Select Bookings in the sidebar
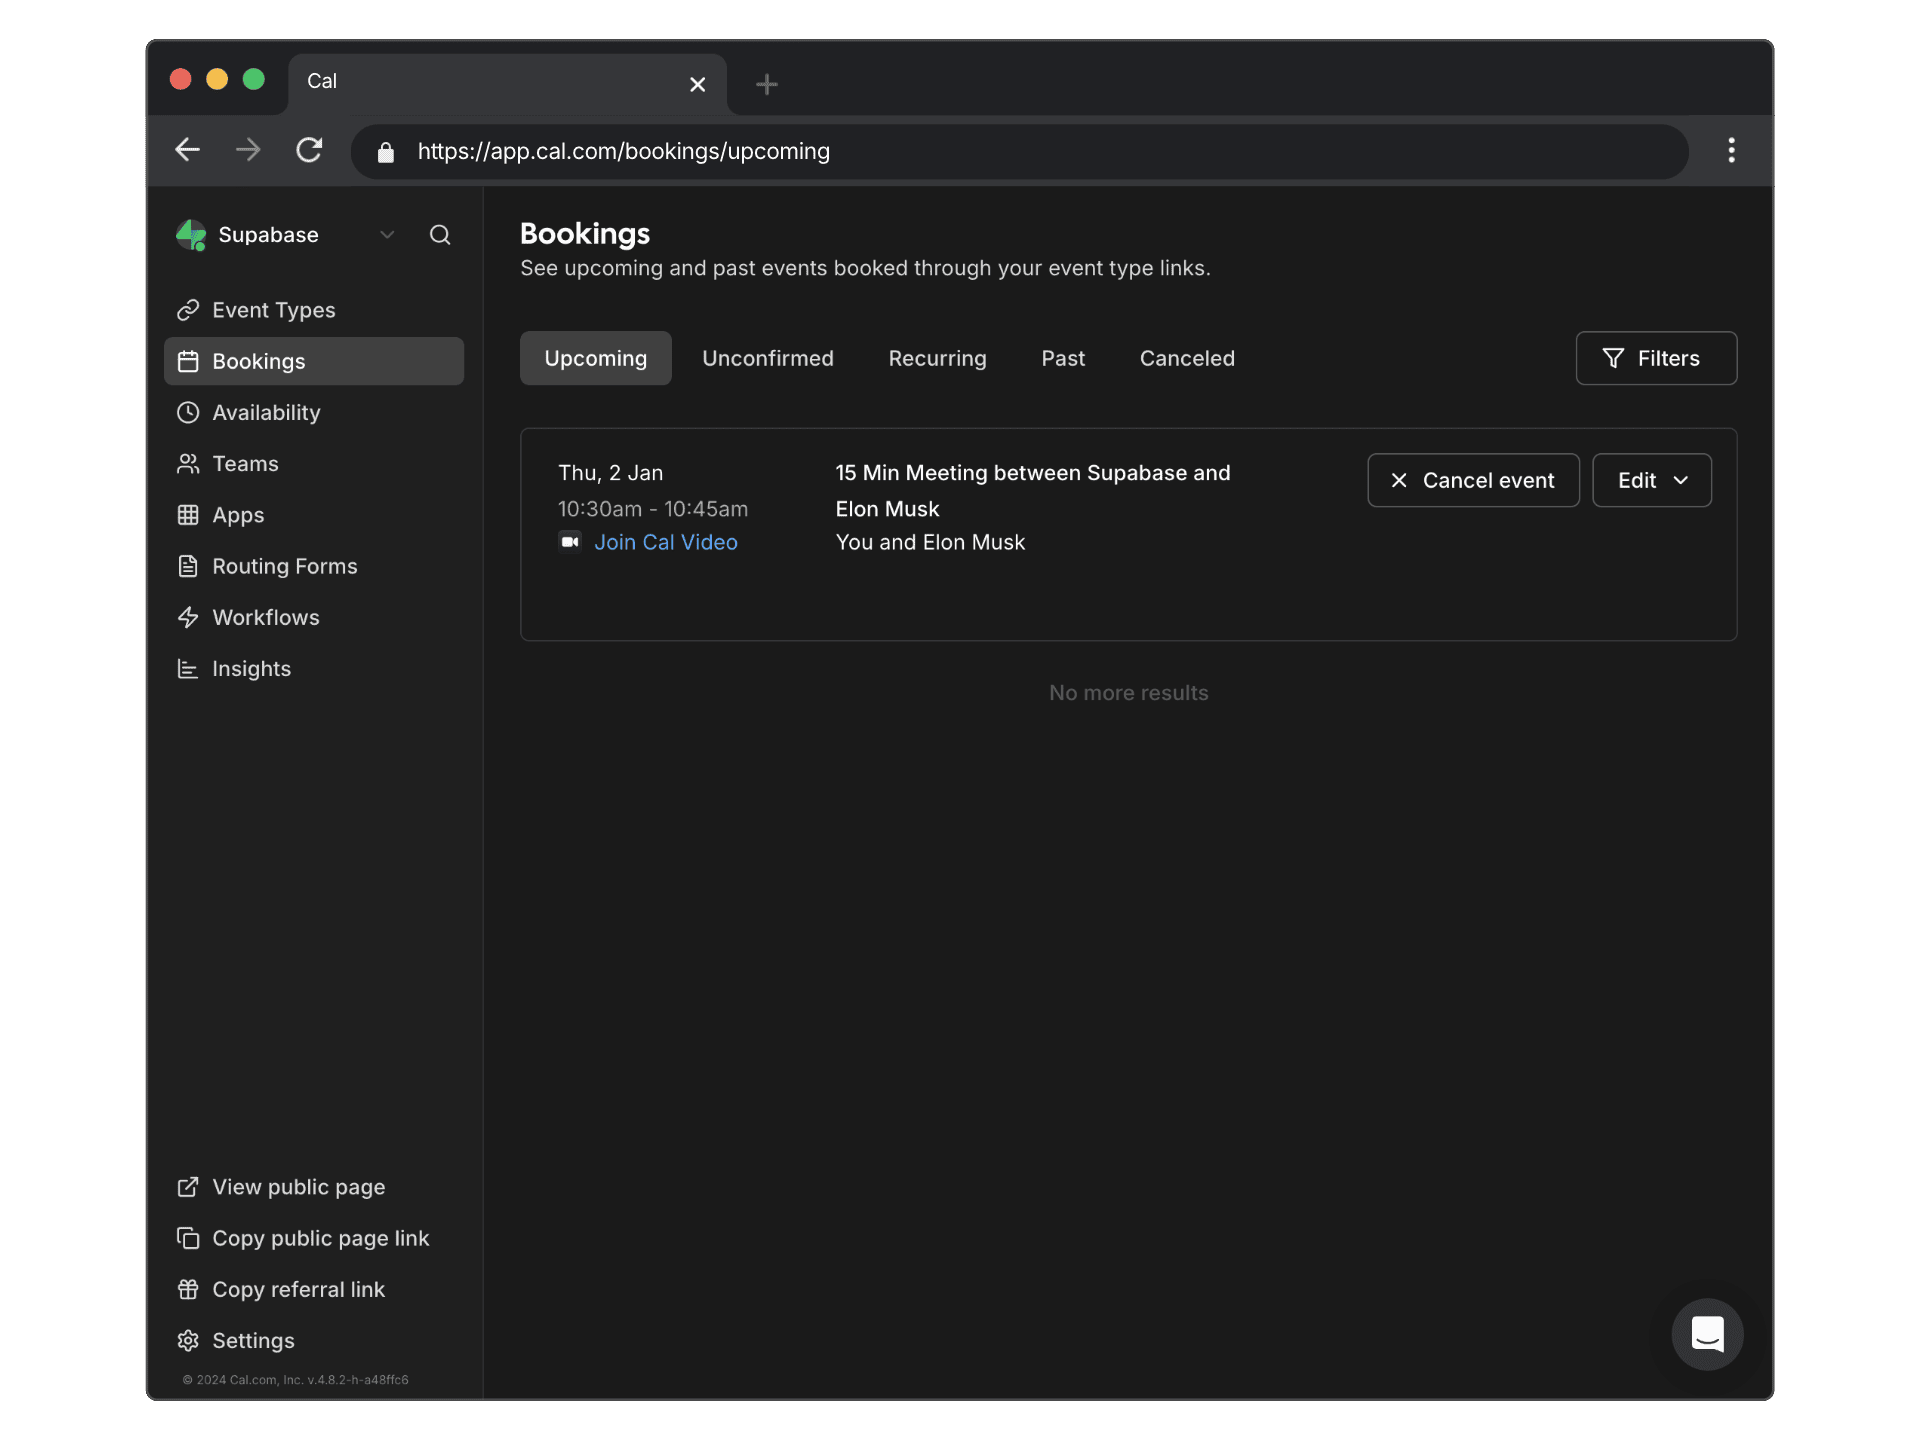 (314, 361)
